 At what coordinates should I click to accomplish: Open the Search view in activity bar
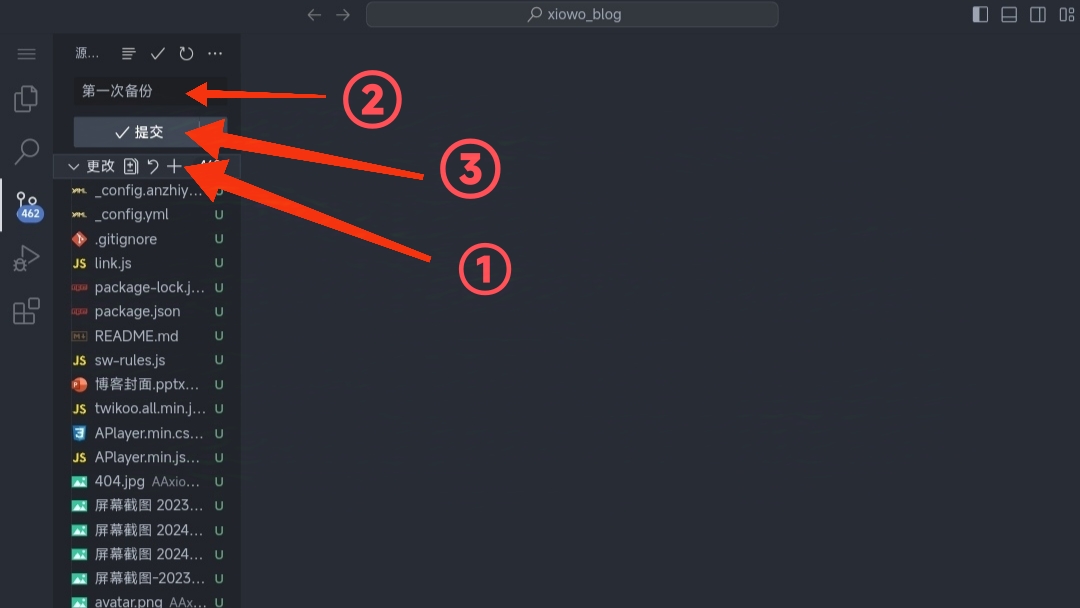[26, 151]
